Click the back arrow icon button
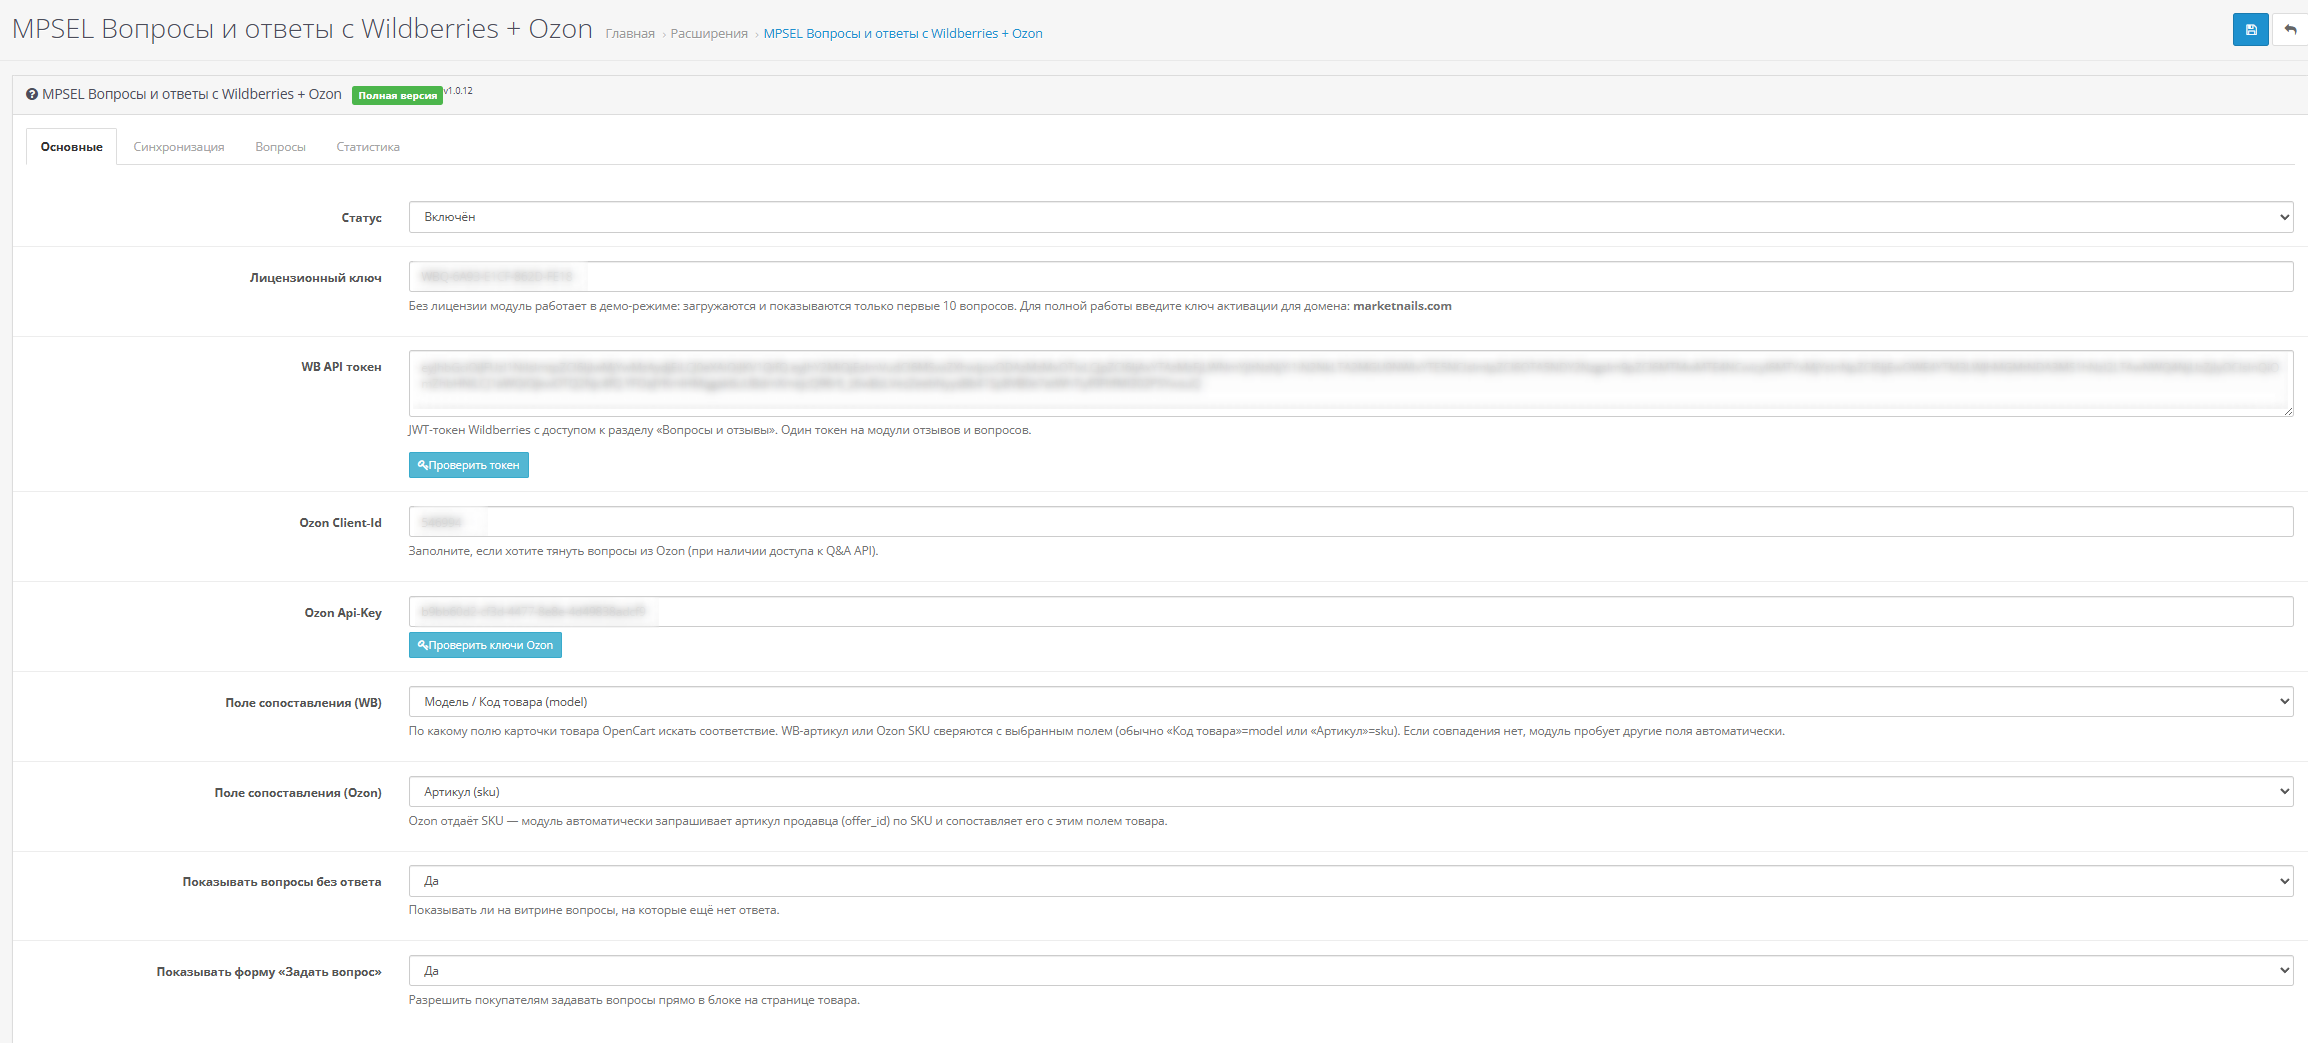This screenshot has height=1043, width=2308. (2290, 30)
